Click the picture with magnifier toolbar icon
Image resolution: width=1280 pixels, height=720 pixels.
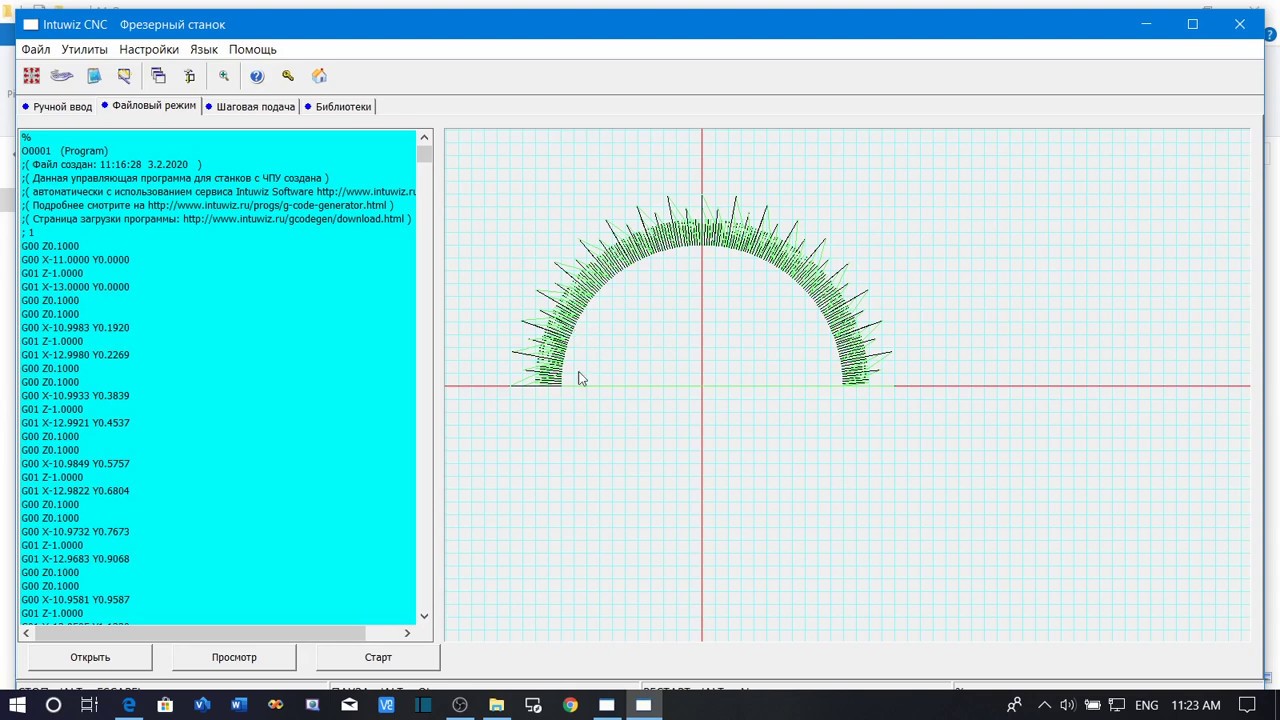(125, 76)
